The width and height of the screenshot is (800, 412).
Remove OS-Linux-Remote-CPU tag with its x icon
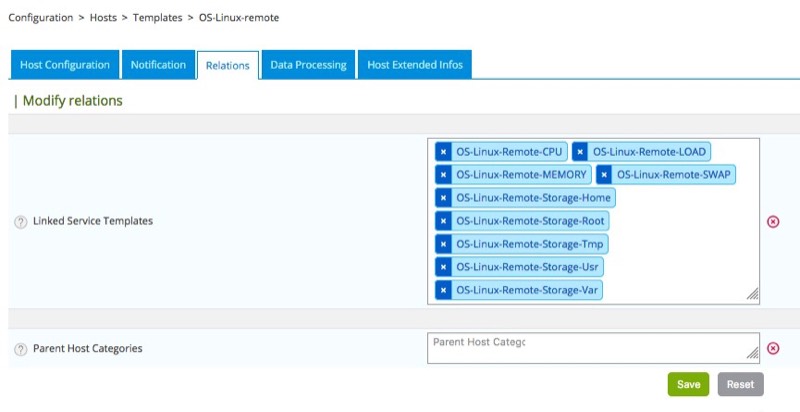pos(443,152)
